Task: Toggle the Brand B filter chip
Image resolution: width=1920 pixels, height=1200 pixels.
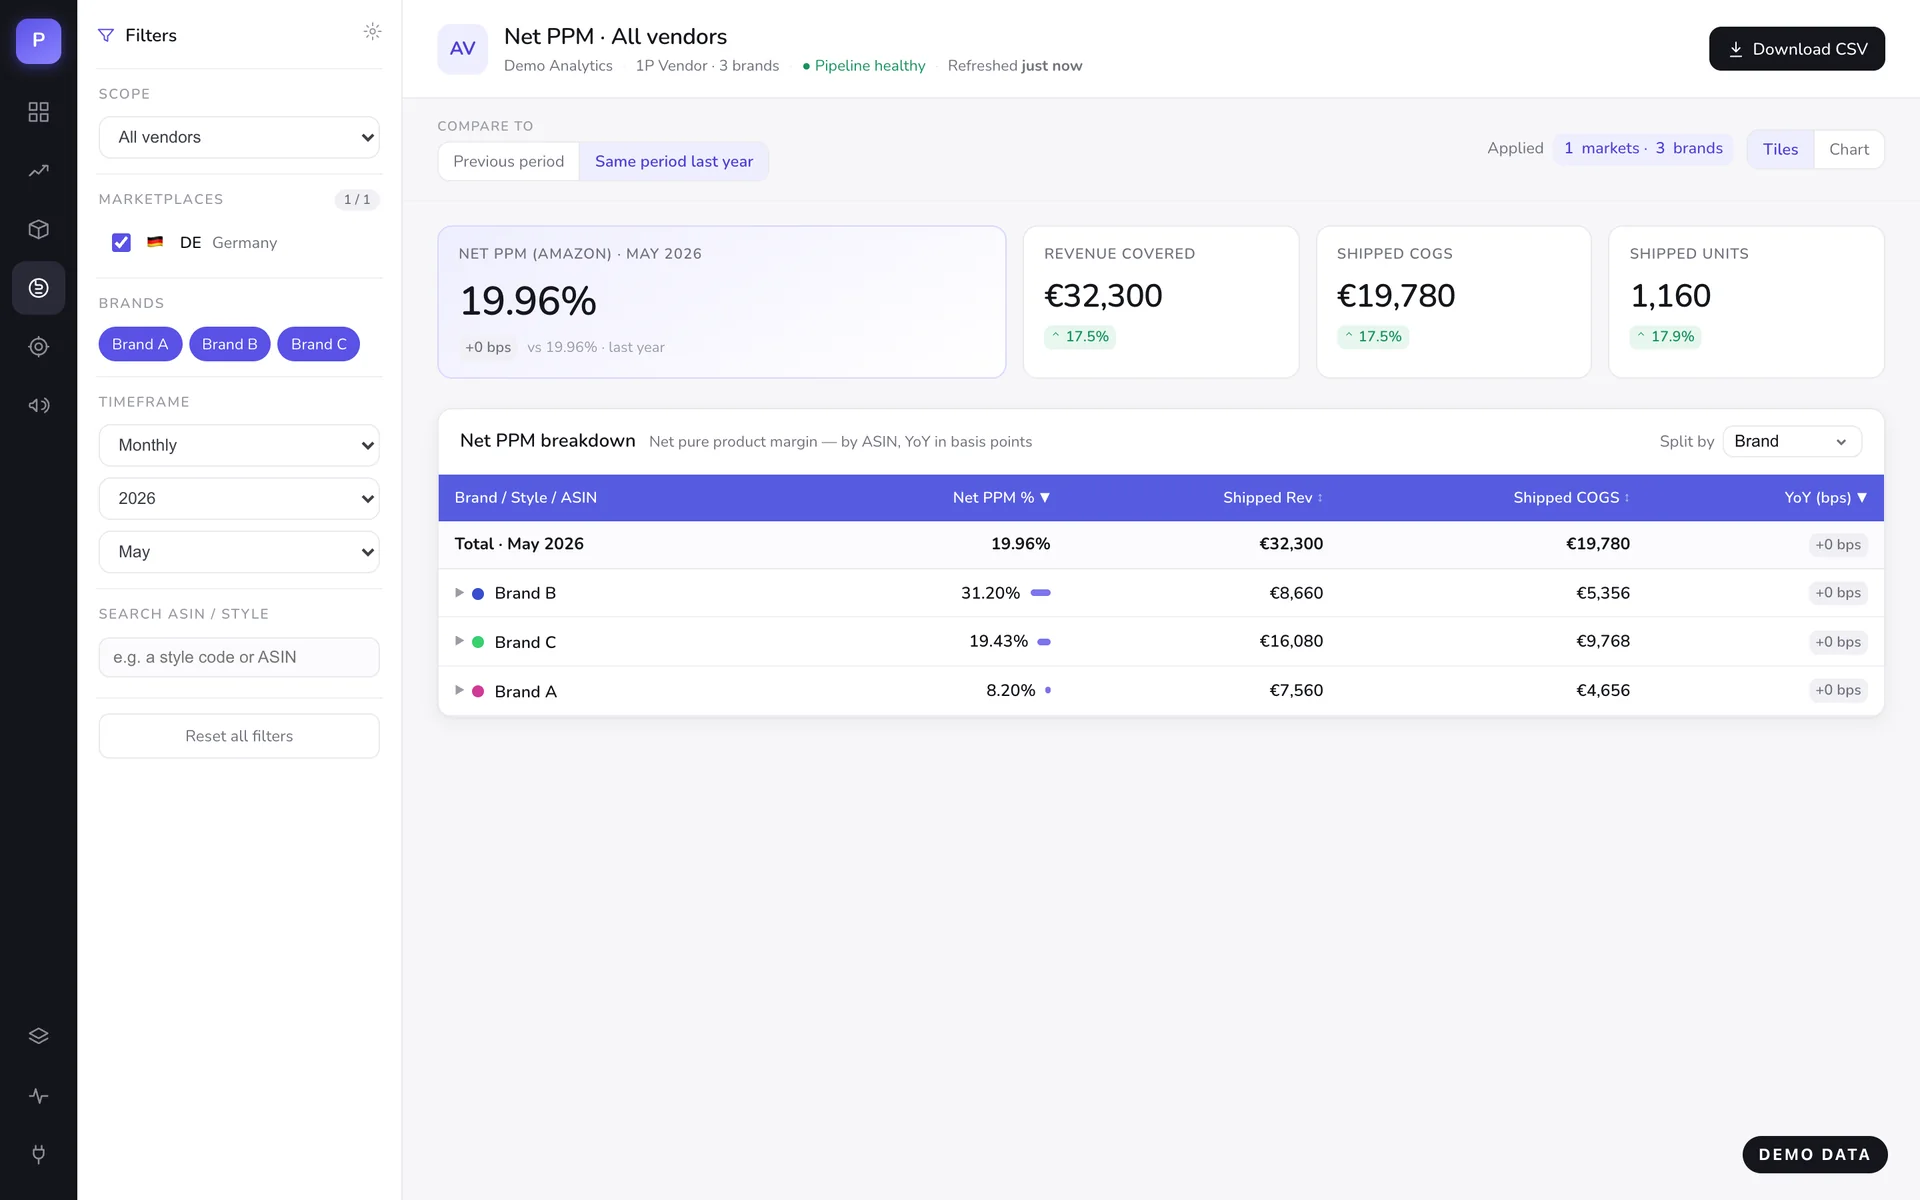Action: point(230,344)
